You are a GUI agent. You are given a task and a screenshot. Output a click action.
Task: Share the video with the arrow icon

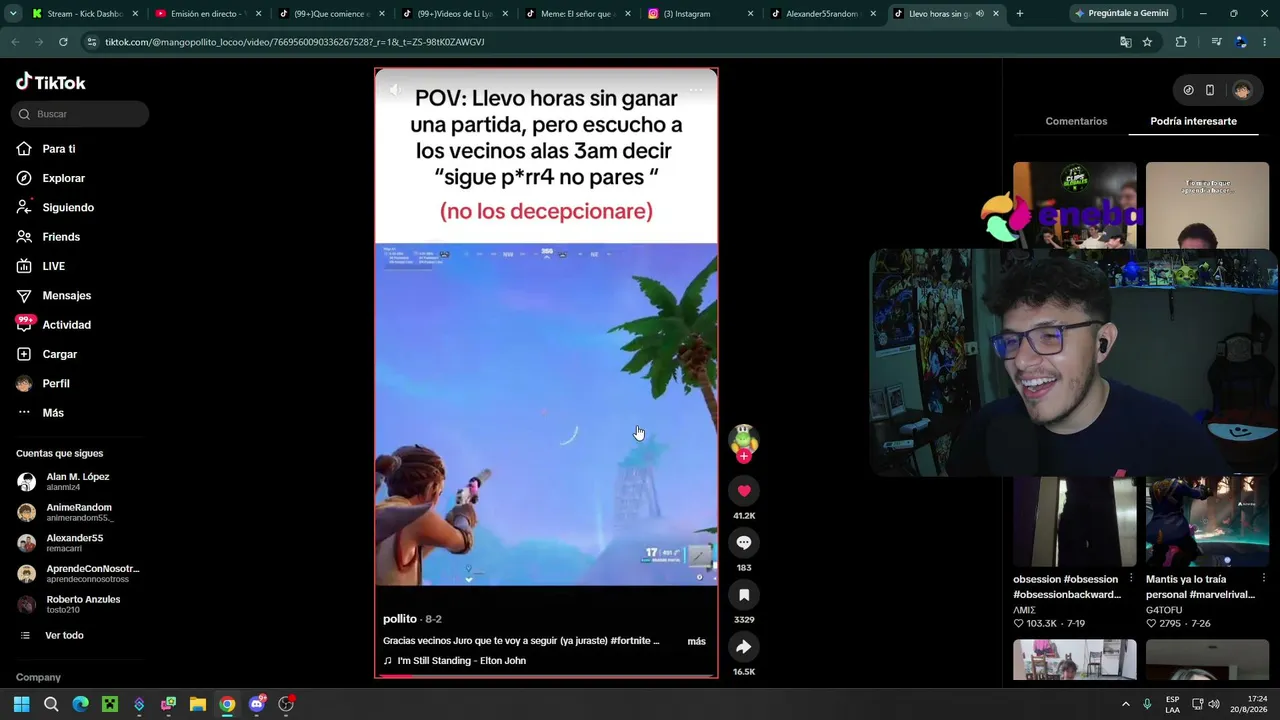pyautogui.click(x=743, y=647)
